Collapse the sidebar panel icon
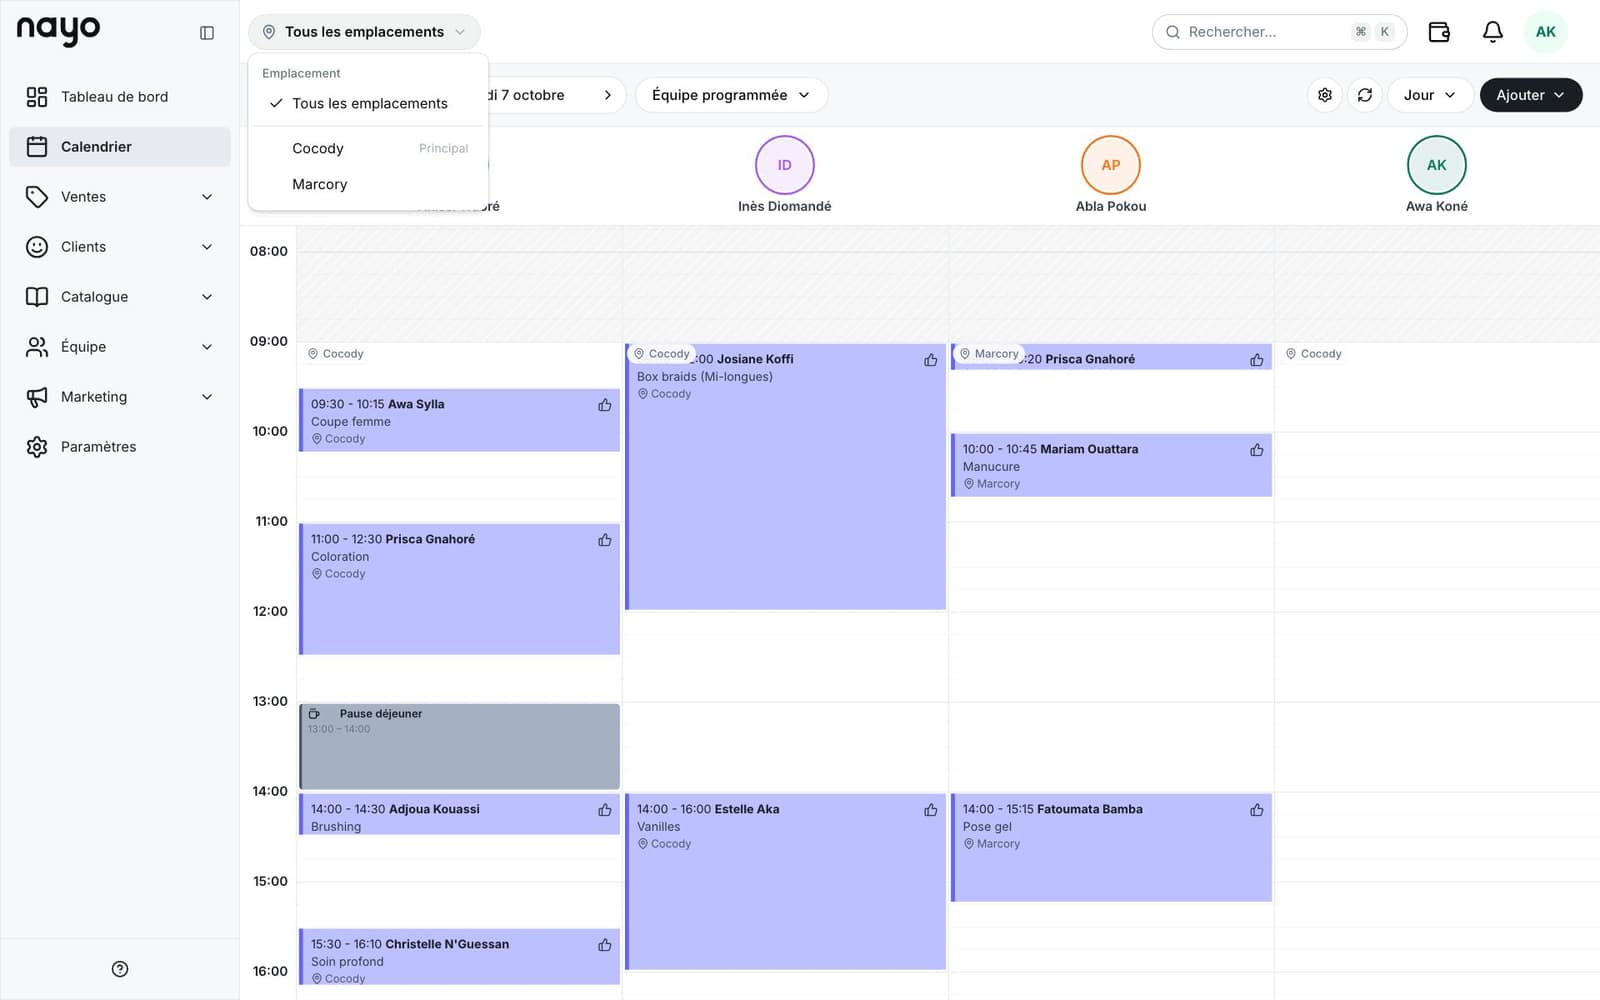 tap(207, 33)
